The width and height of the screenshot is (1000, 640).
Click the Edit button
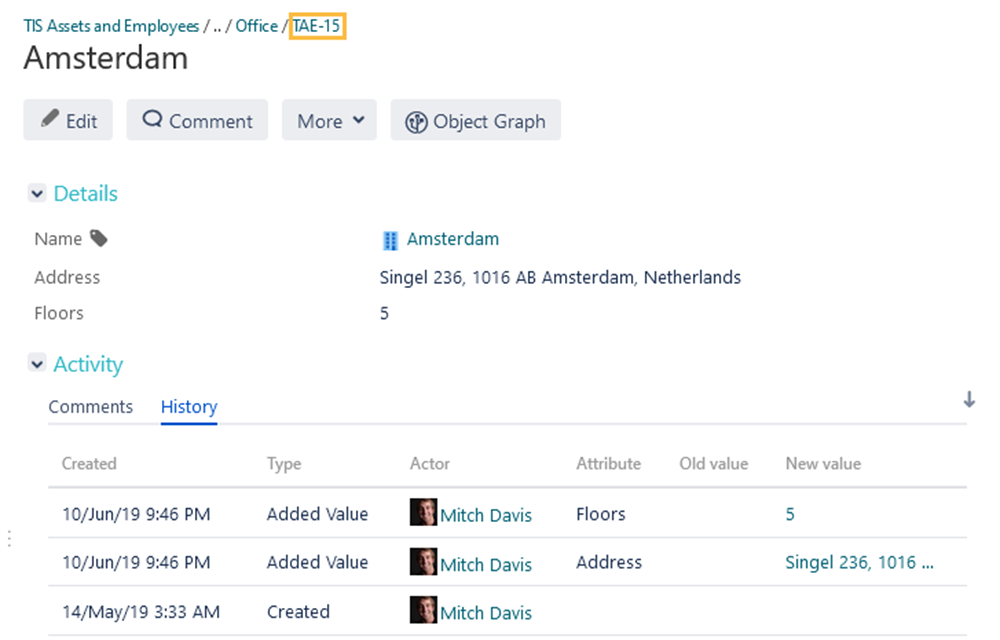(x=68, y=120)
